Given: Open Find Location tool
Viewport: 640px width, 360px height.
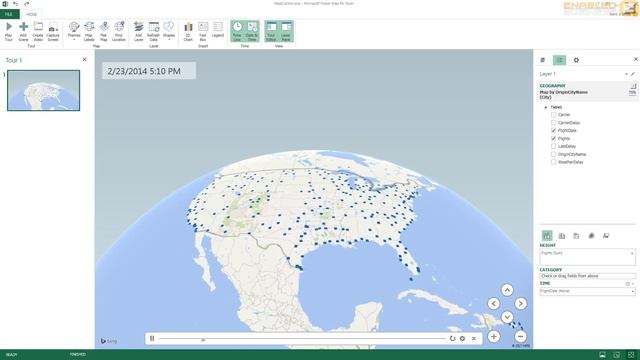Looking at the screenshot, I should pyautogui.click(x=119, y=31).
